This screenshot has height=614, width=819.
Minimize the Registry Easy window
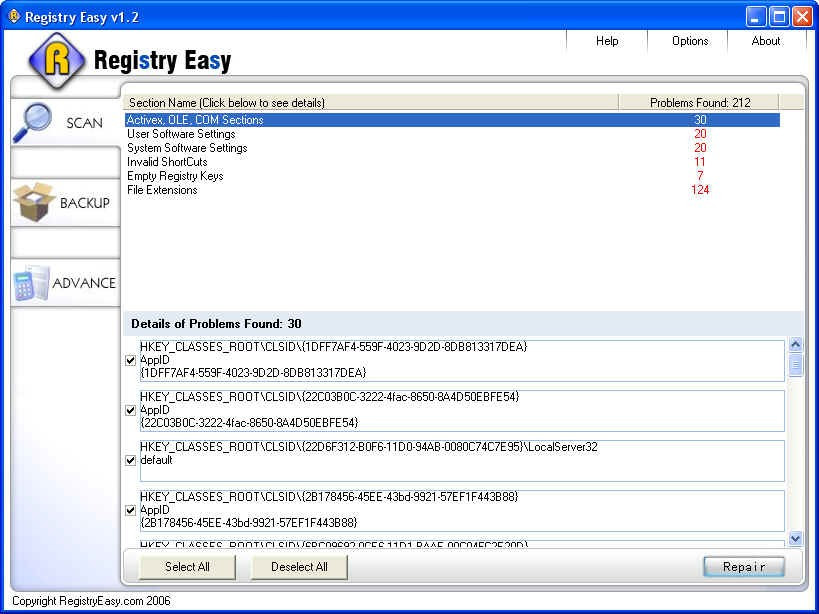pos(755,17)
